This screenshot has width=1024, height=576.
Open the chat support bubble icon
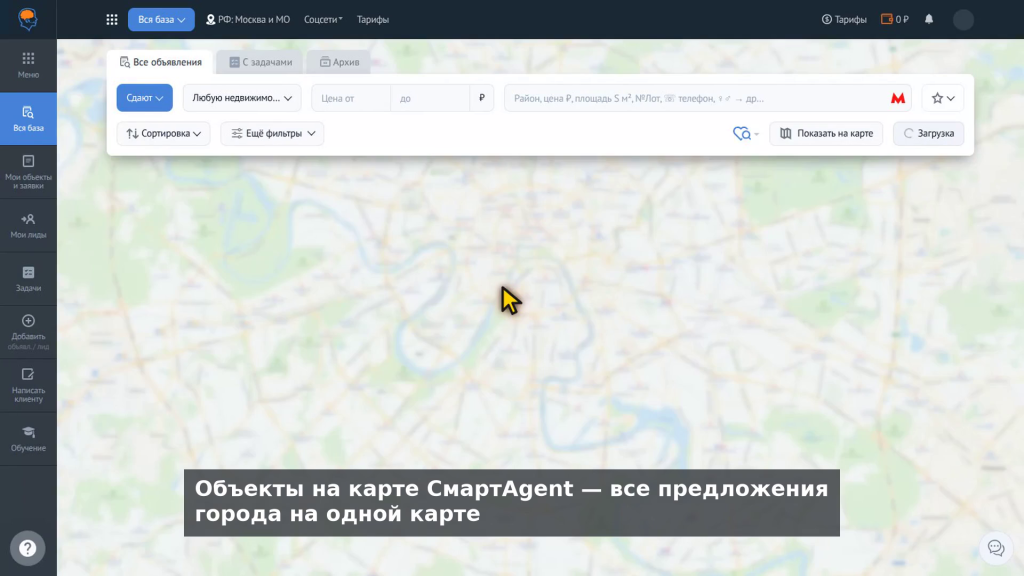[x=996, y=547]
